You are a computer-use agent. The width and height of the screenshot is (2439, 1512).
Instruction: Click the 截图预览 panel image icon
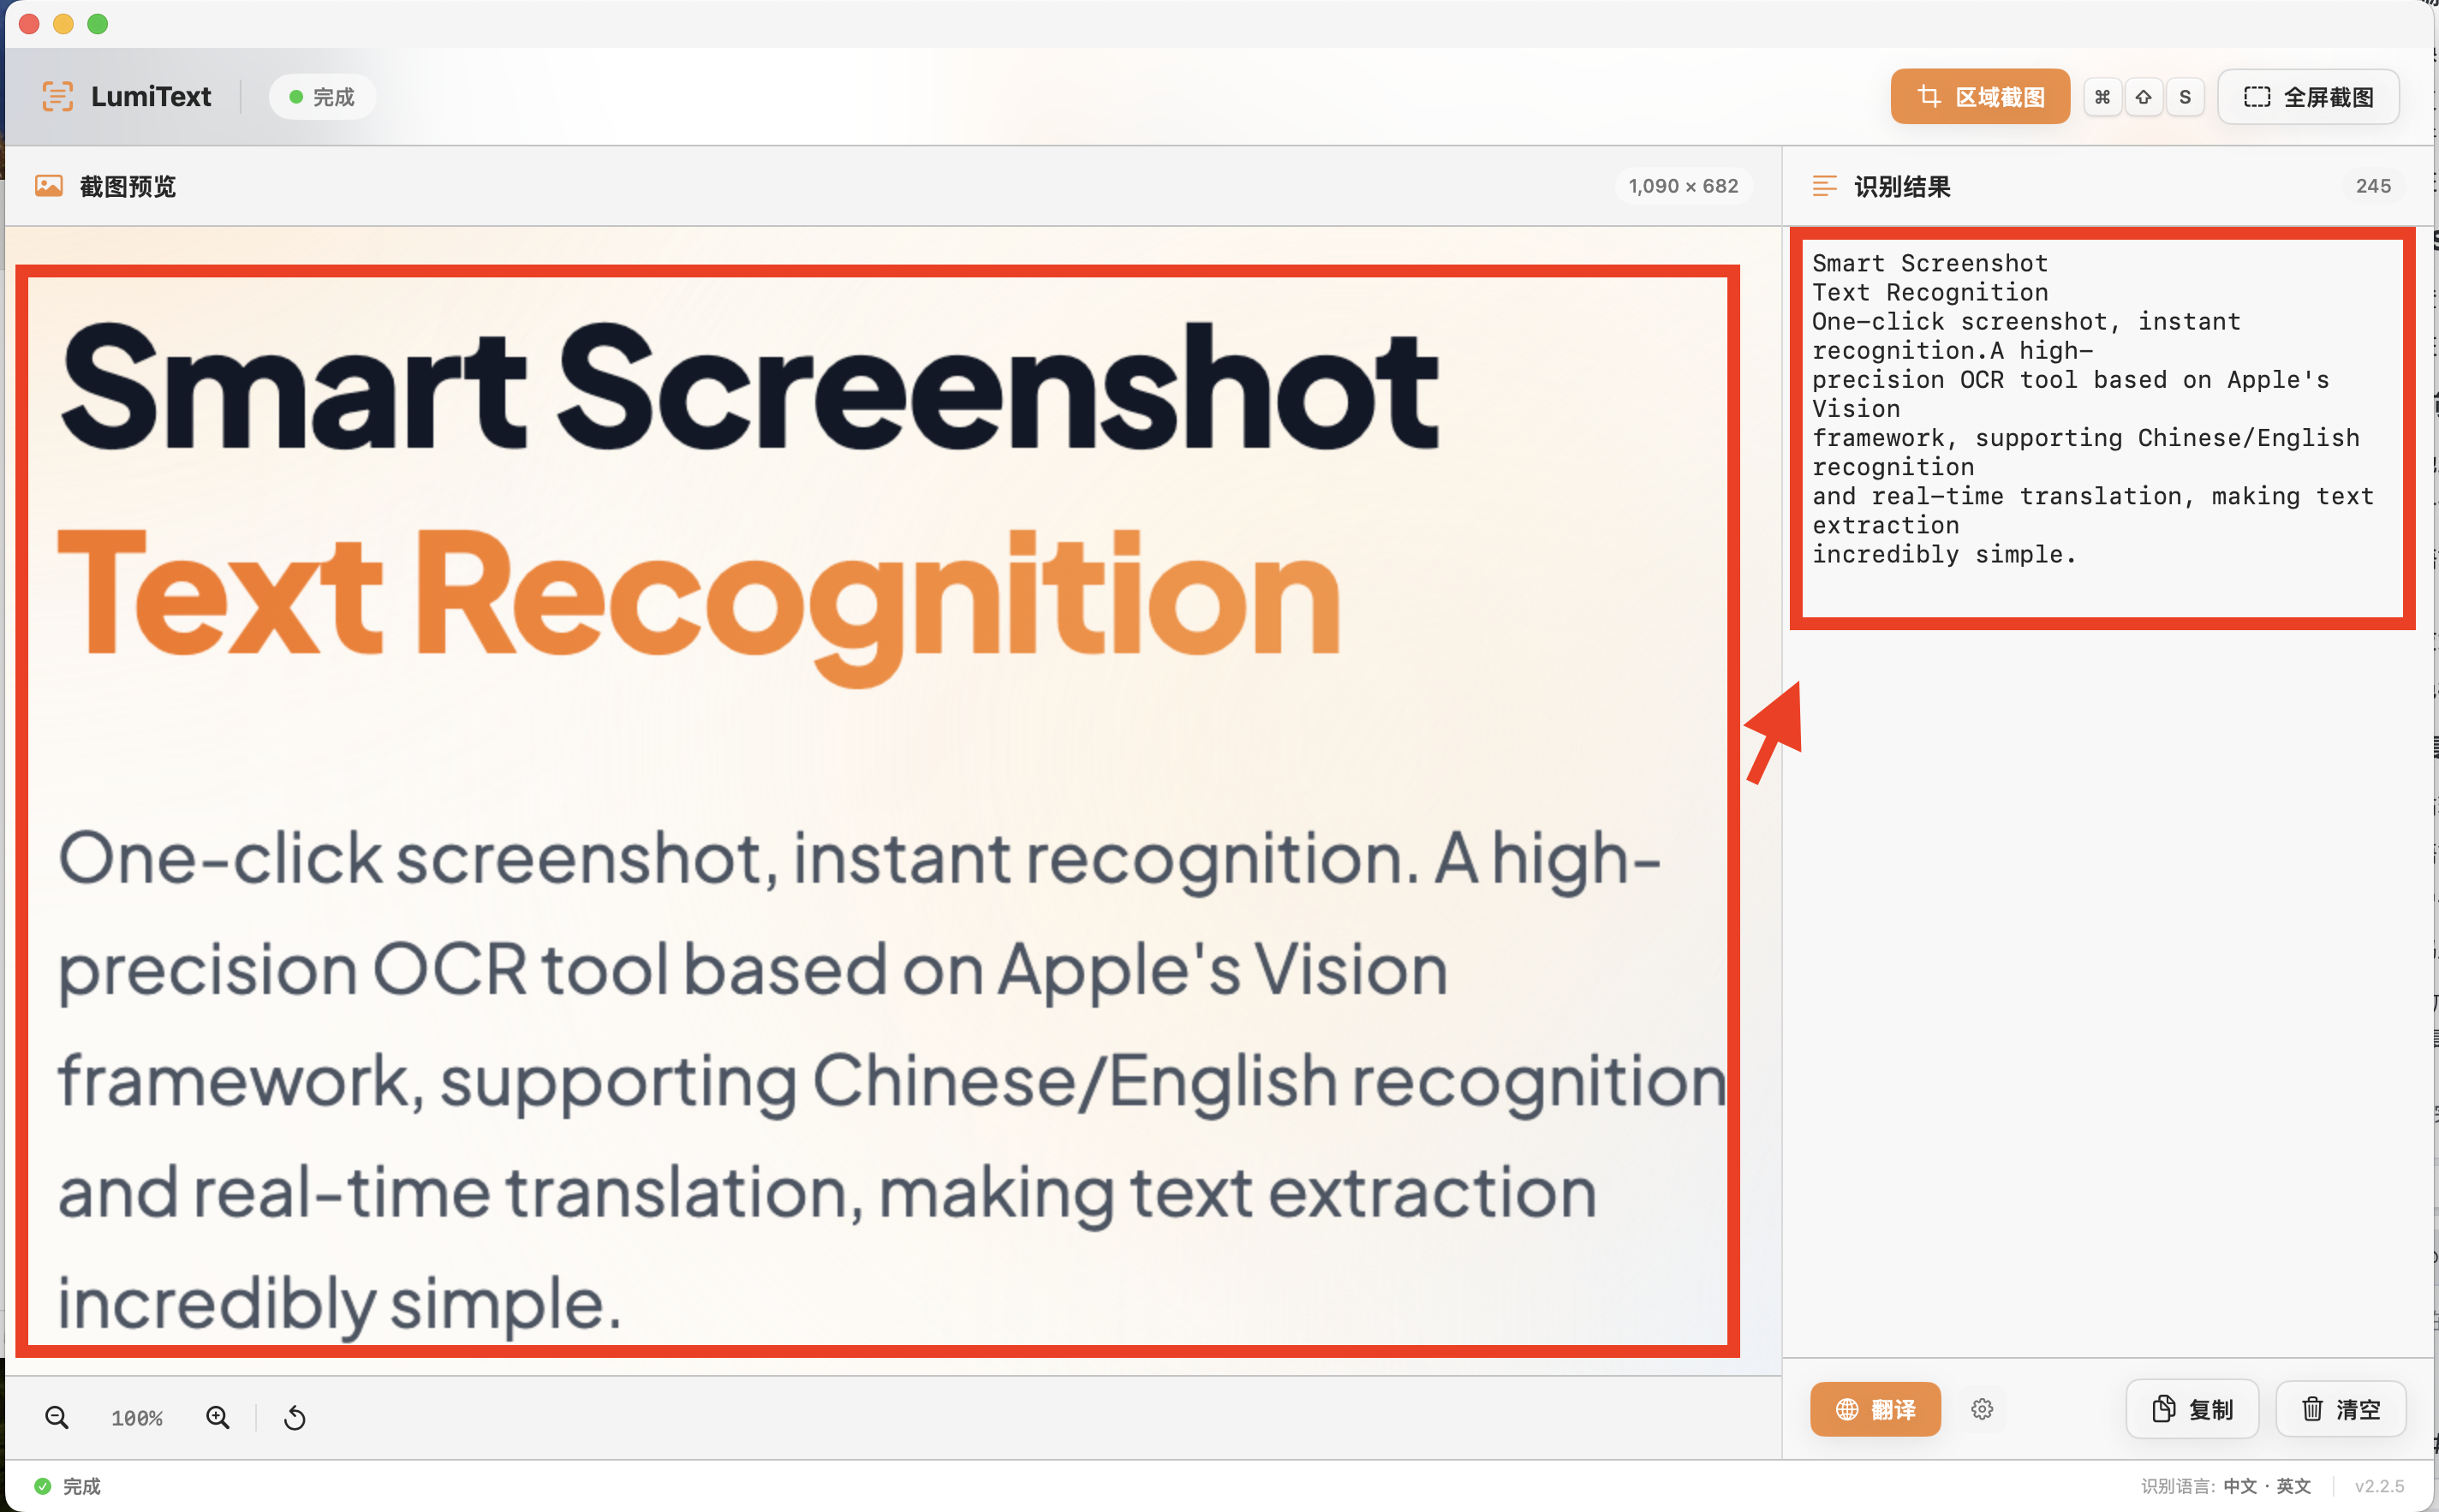tap(48, 186)
